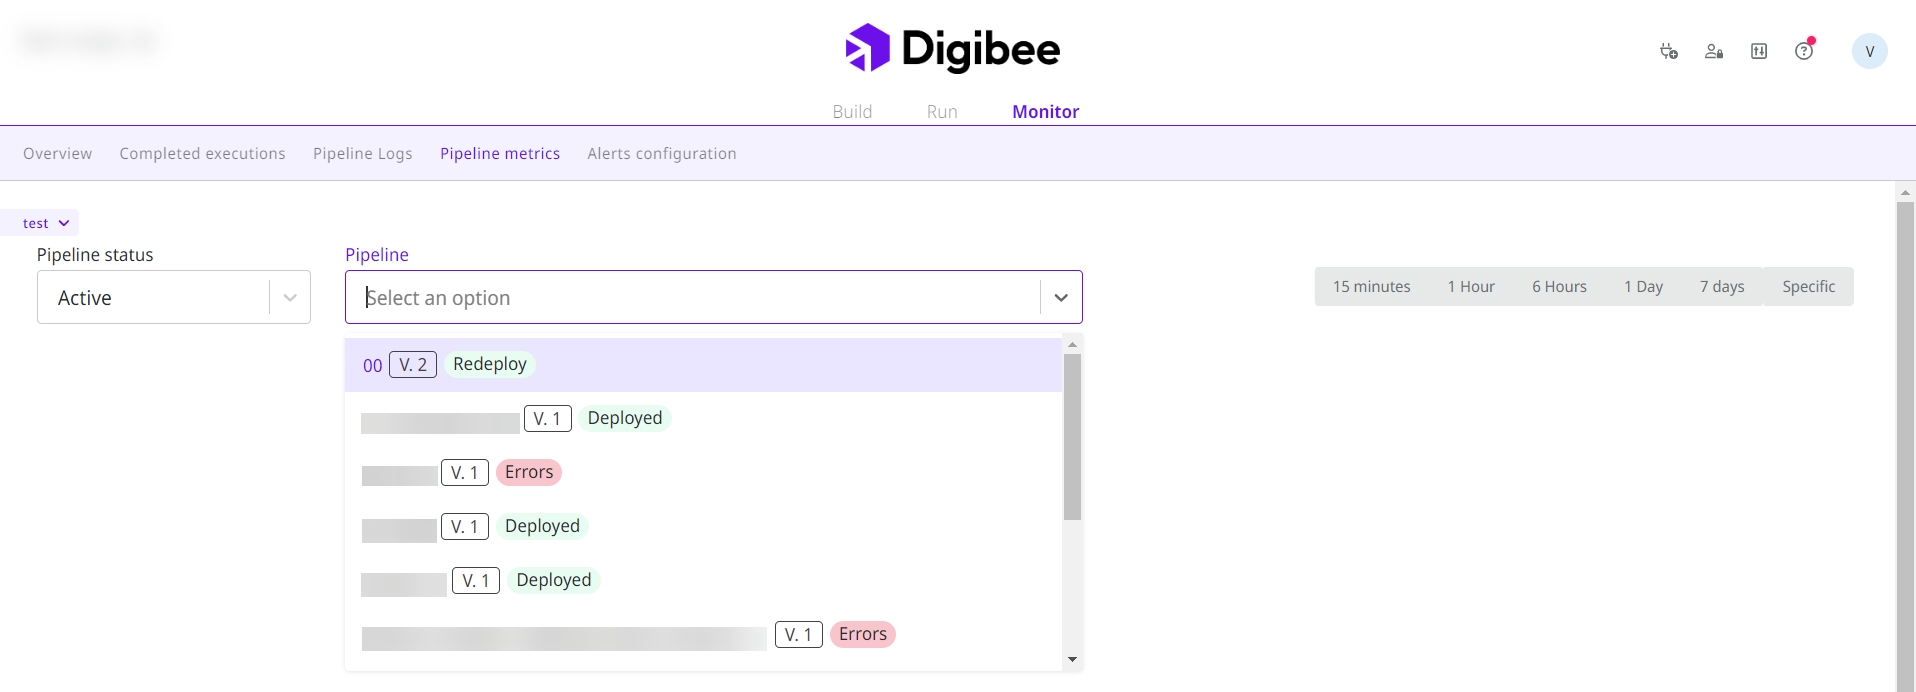This screenshot has height=692, width=1916.
Task: Click the Digibee logo
Action: click(952, 49)
